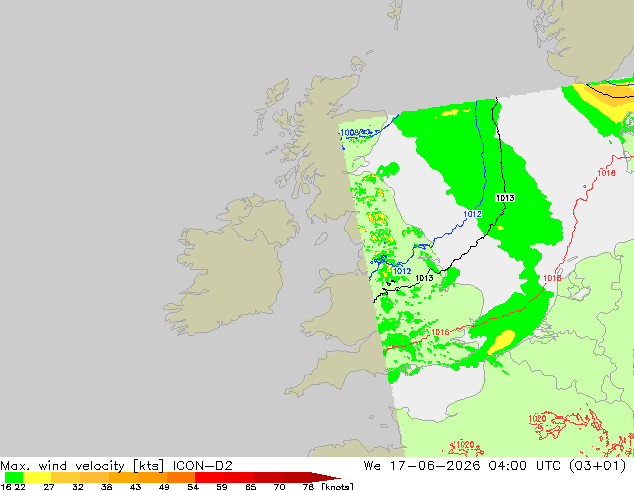Screen dimensions: 634x490
Task: Click the red '1020' label at the bottom edge
Action: (465, 445)
